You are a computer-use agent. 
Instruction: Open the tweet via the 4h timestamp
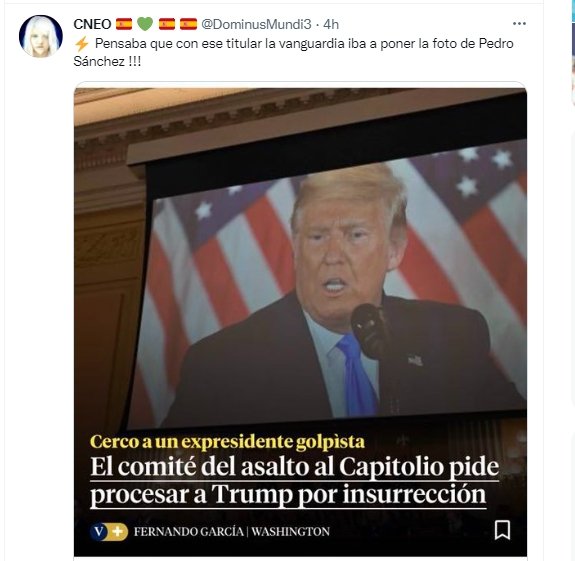coord(331,24)
